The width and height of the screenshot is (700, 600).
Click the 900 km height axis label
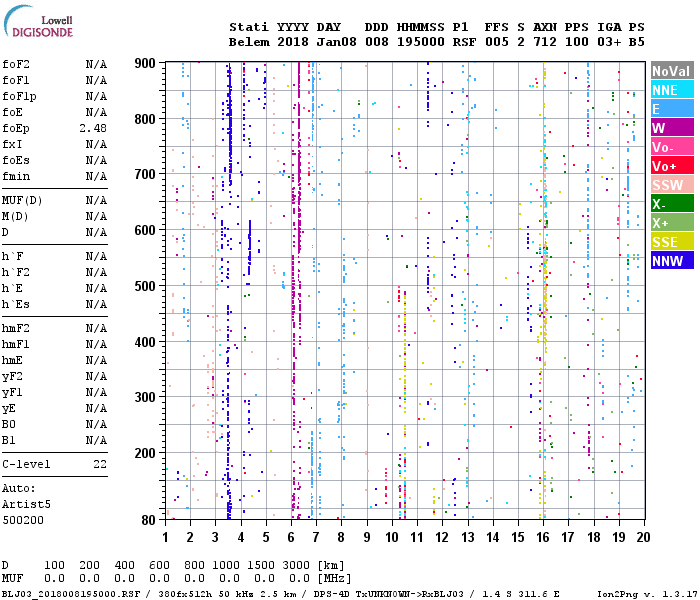pyautogui.click(x=145, y=63)
